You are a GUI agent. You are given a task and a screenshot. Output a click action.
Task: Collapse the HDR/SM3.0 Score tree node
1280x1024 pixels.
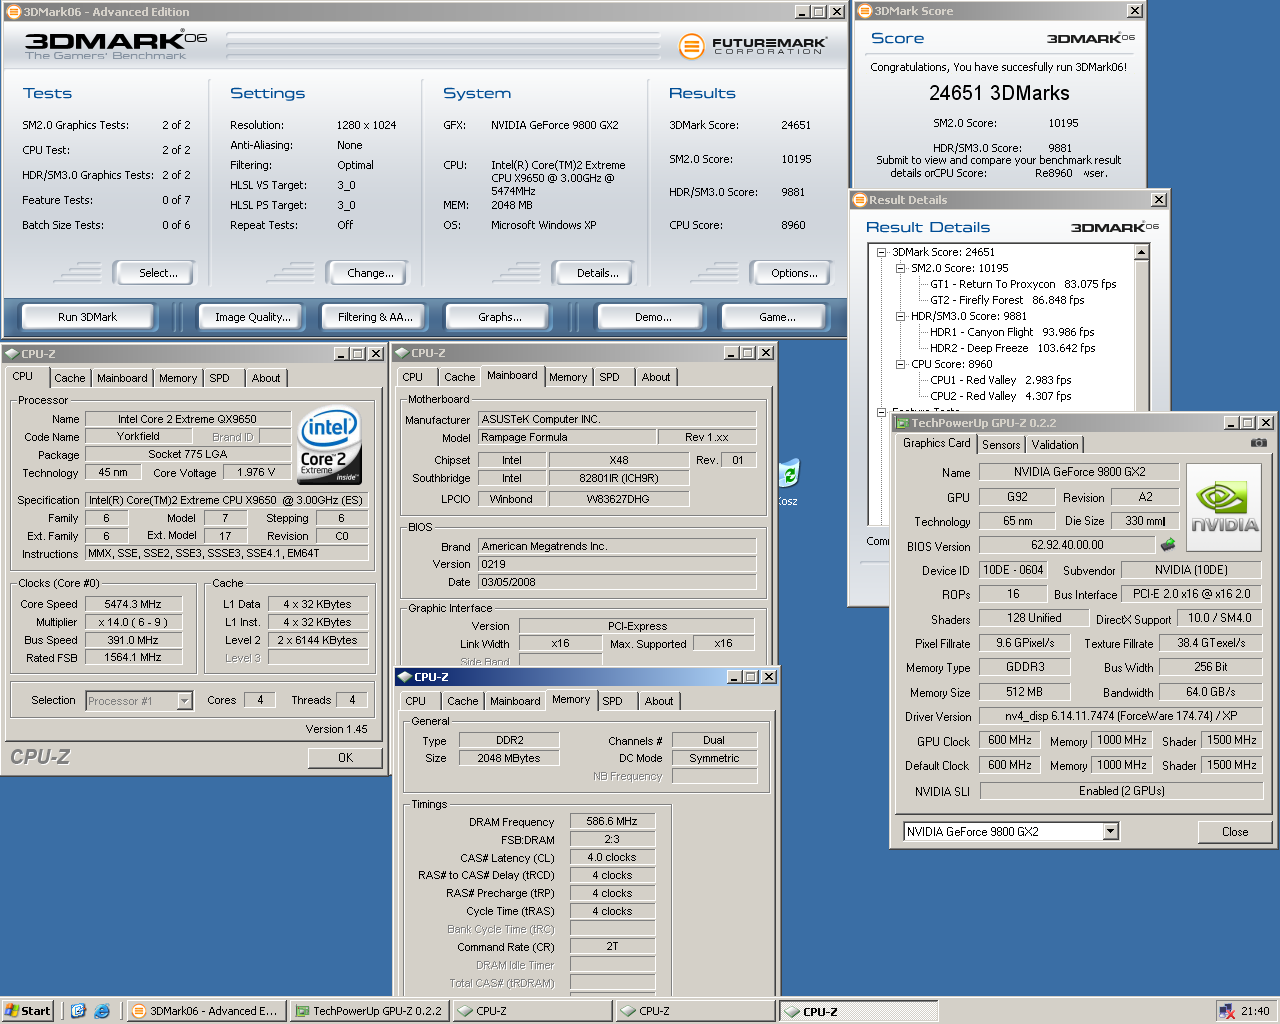tap(900, 316)
